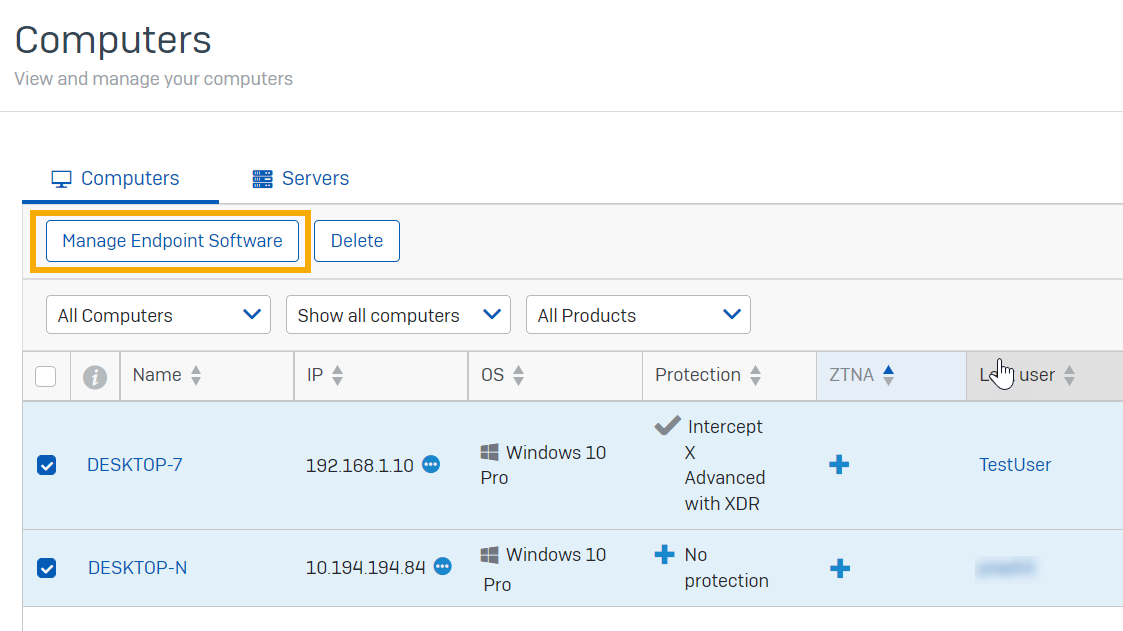Click the ZTNA plus icon for DESKTOP-7
The width and height of the screenshot is (1123, 631).
(x=839, y=465)
